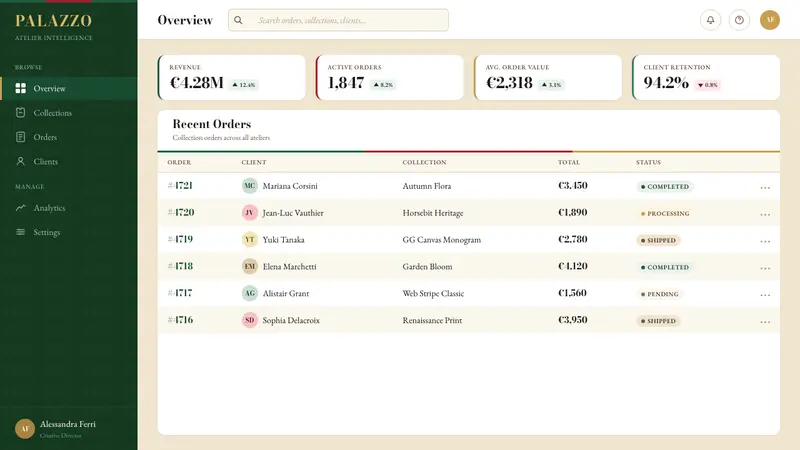Click the Active Orders stat card

click(390, 78)
